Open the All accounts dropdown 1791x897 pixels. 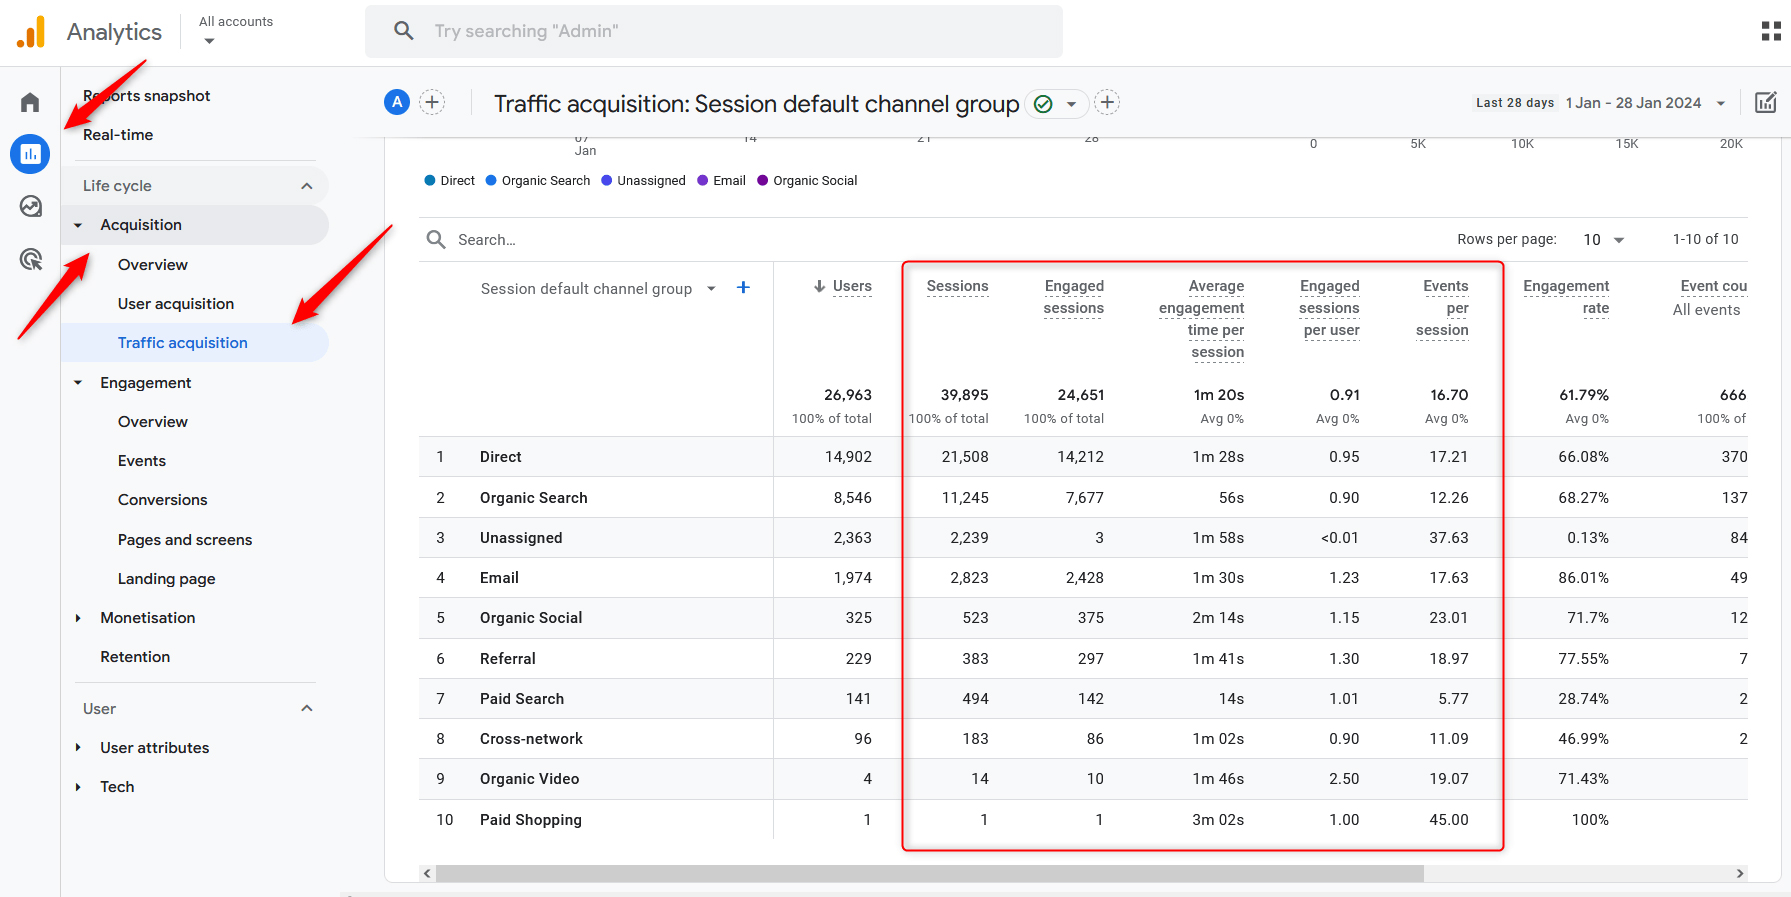(x=236, y=30)
